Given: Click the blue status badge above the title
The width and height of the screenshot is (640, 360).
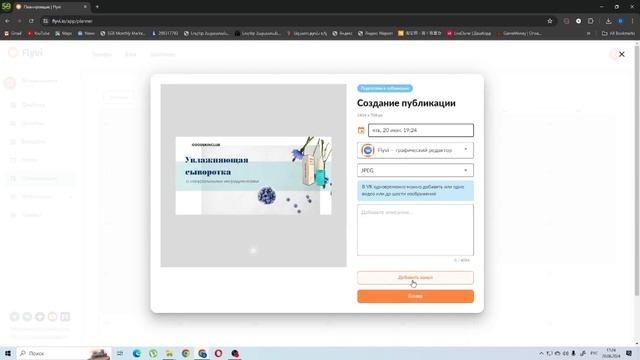Looking at the screenshot, I should click(x=385, y=88).
